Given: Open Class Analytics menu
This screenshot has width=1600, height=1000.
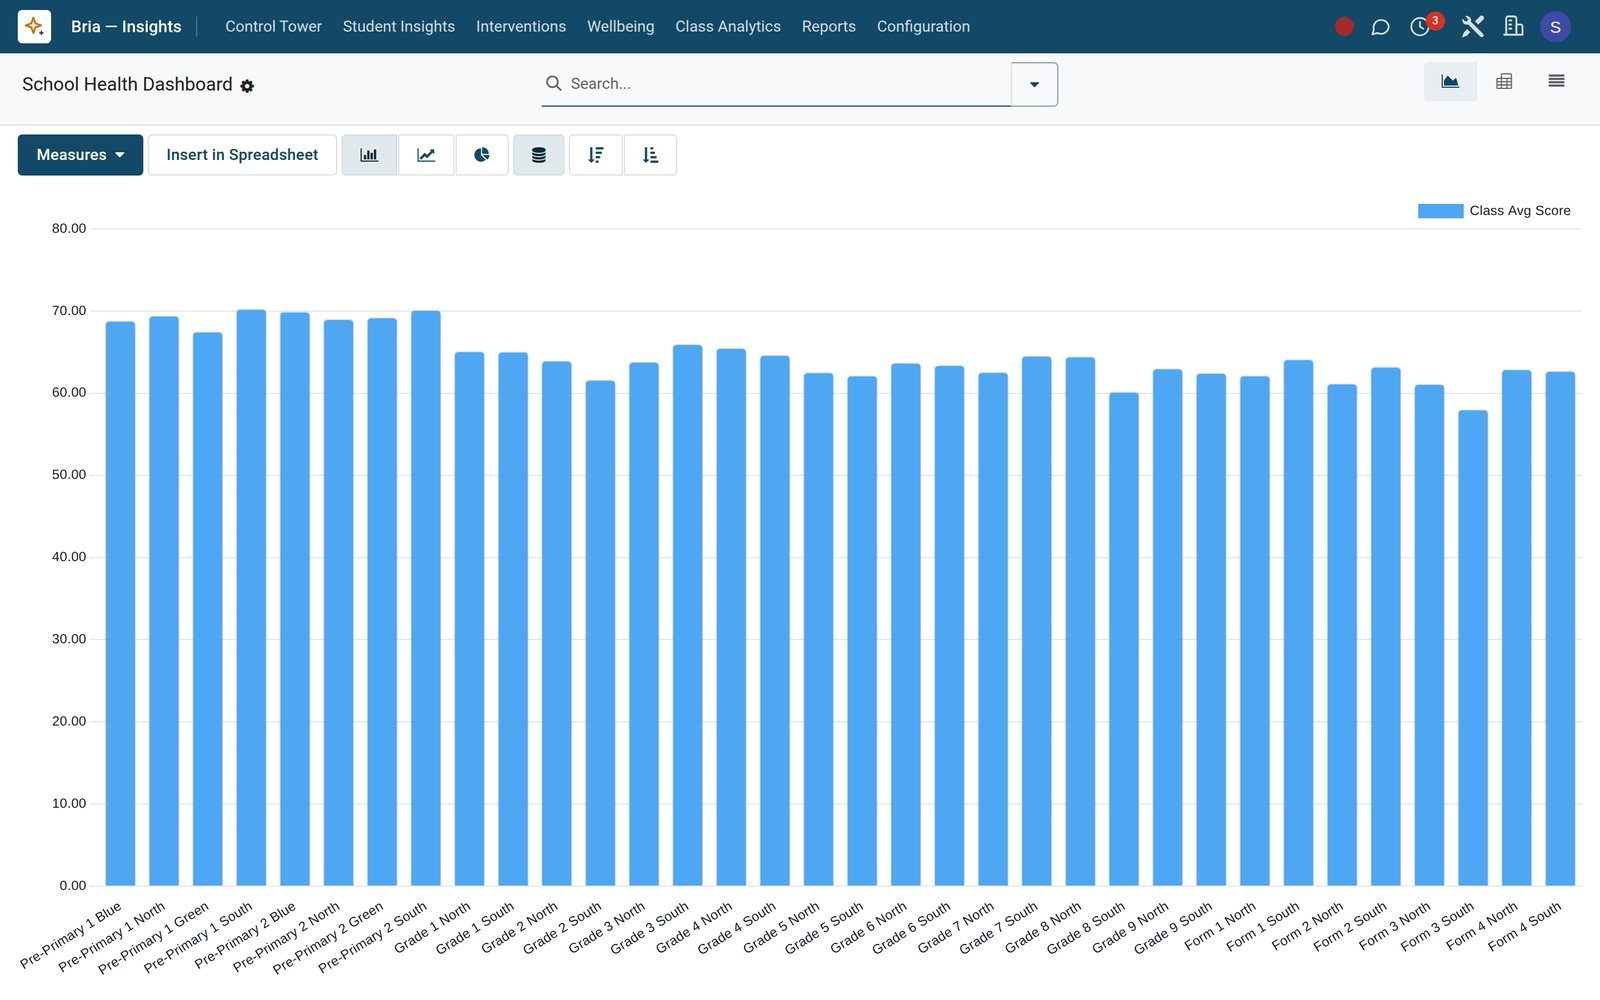Looking at the screenshot, I should coord(728,27).
